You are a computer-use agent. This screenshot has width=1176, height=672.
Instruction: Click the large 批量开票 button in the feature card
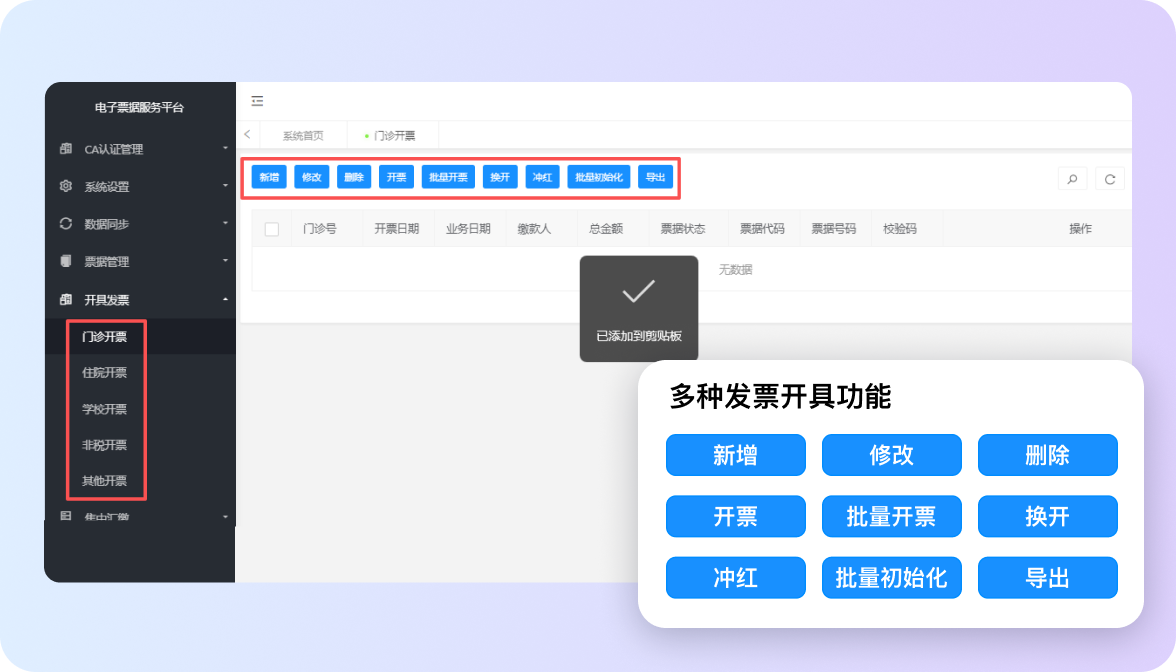click(x=891, y=516)
